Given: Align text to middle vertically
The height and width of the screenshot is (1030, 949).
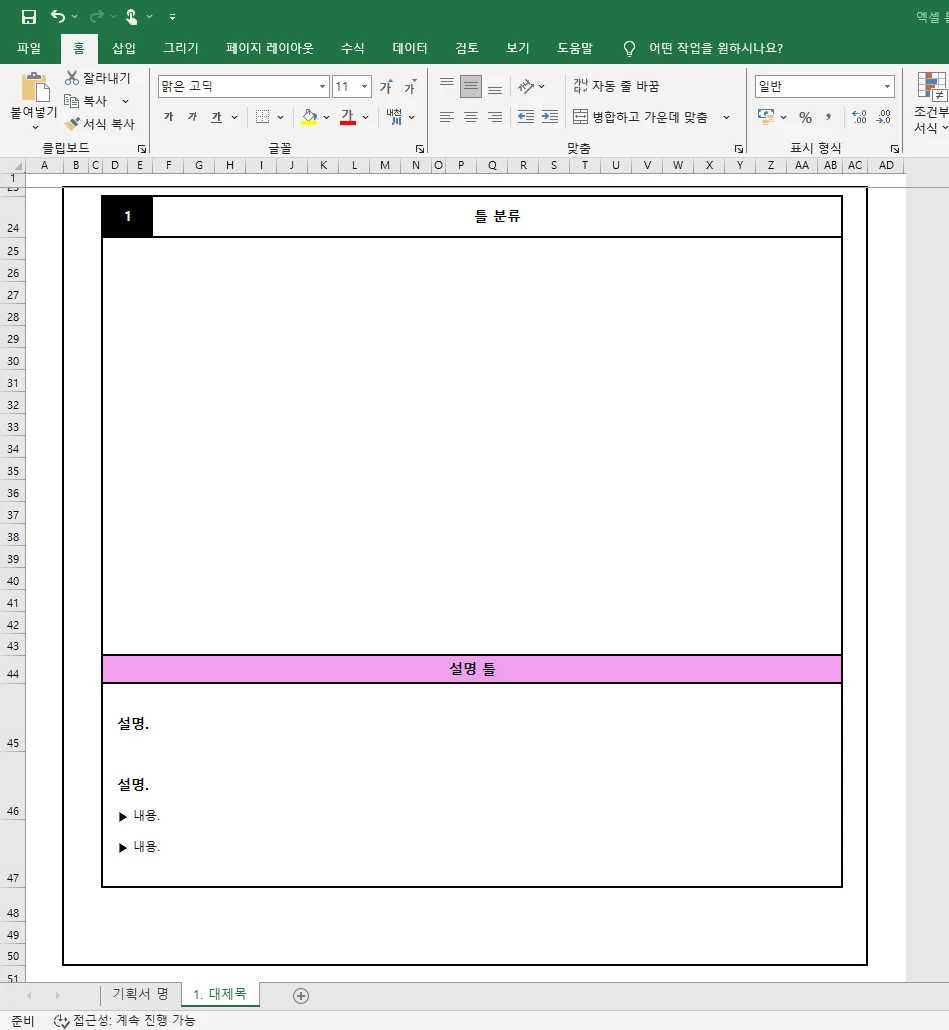Looking at the screenshot, I should click(471, 86).
